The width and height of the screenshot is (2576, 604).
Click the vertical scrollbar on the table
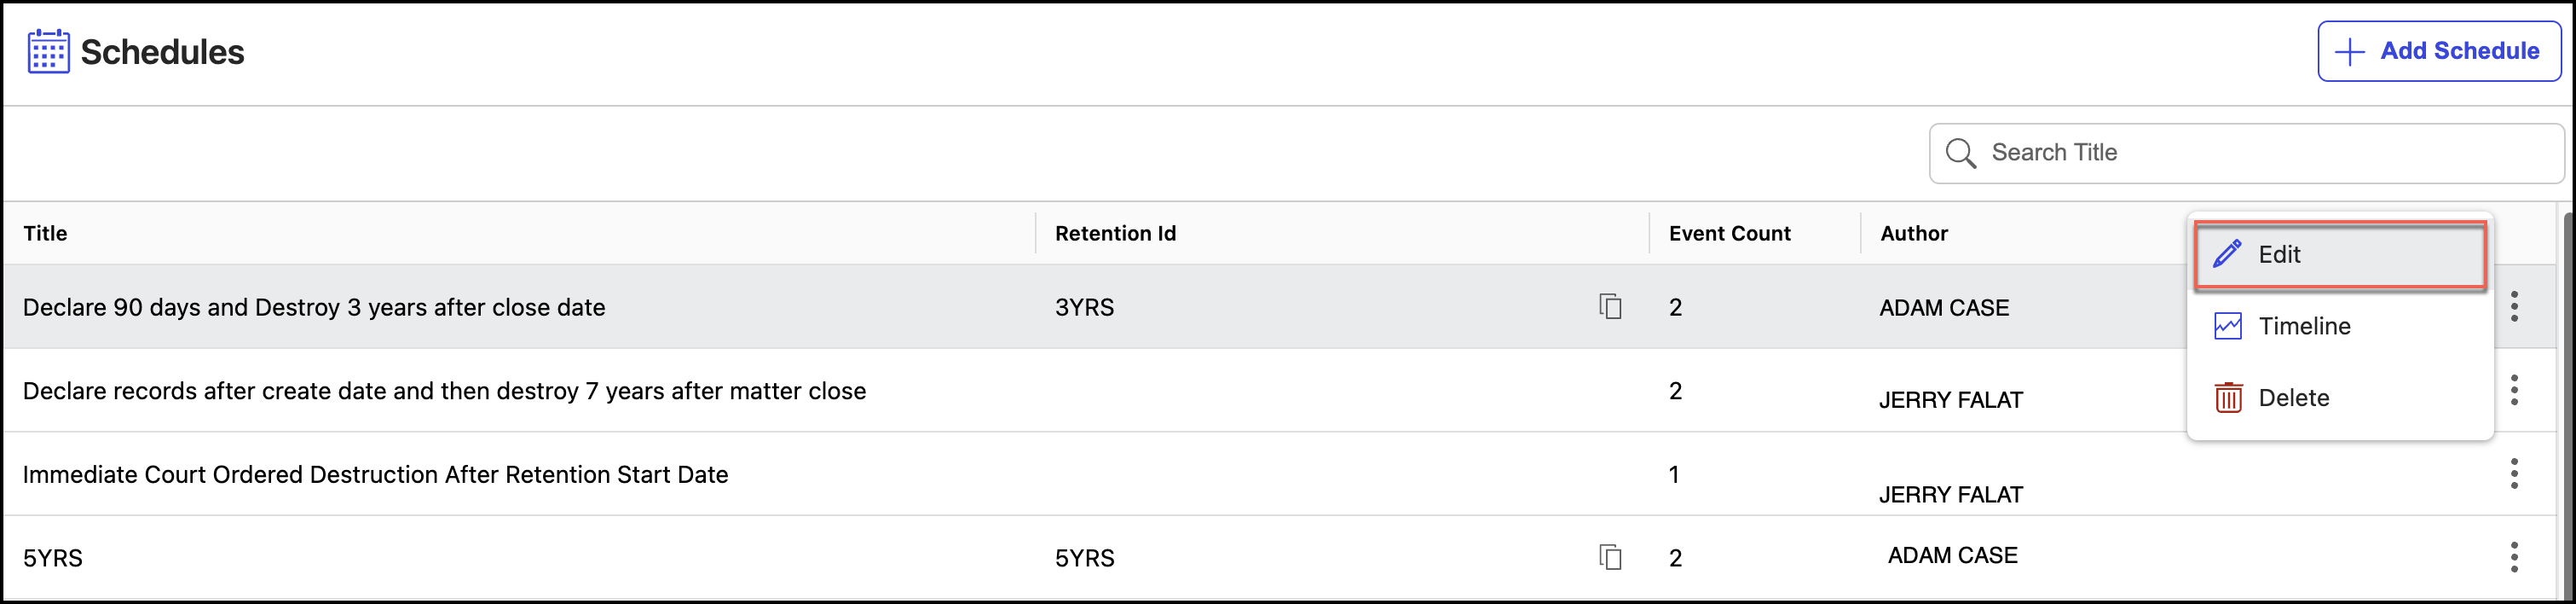tap(2568, 400)
